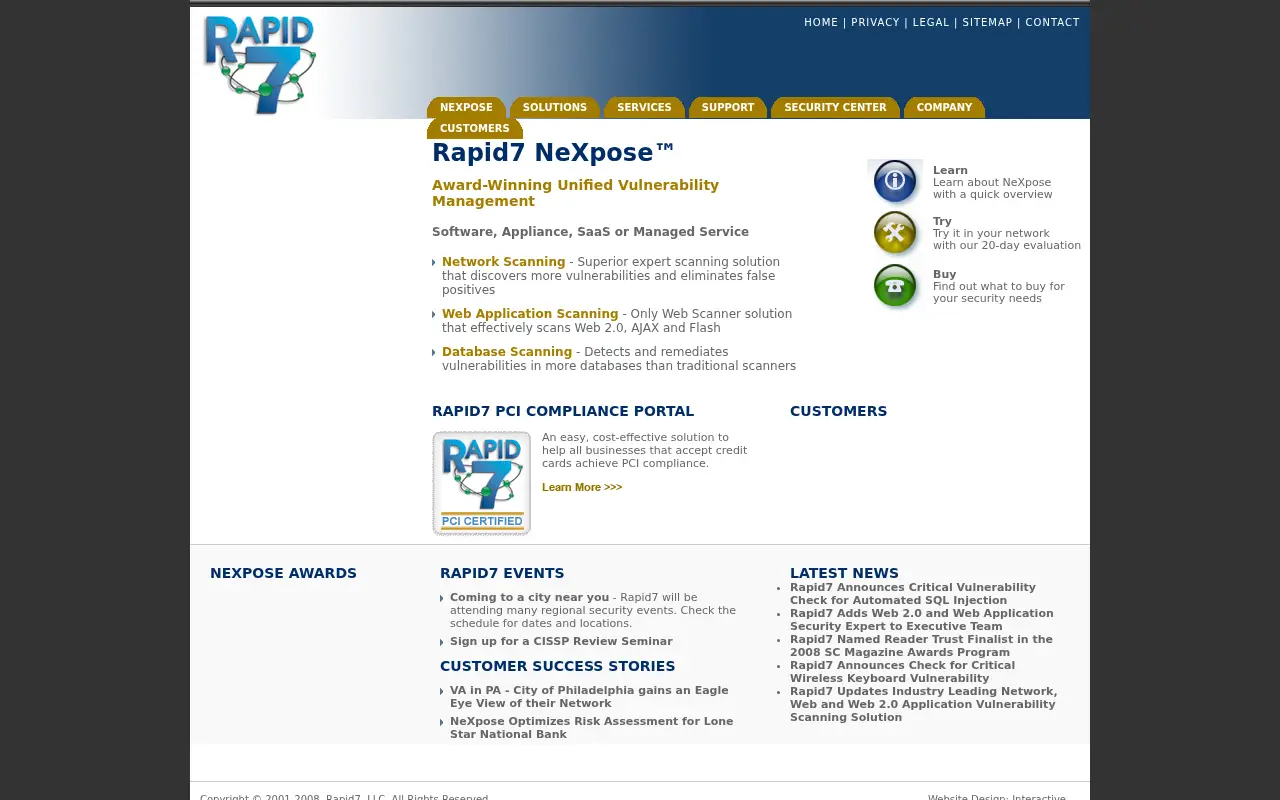
Task: Click the yellow Try tools icon
Action: tap(895, 234)
